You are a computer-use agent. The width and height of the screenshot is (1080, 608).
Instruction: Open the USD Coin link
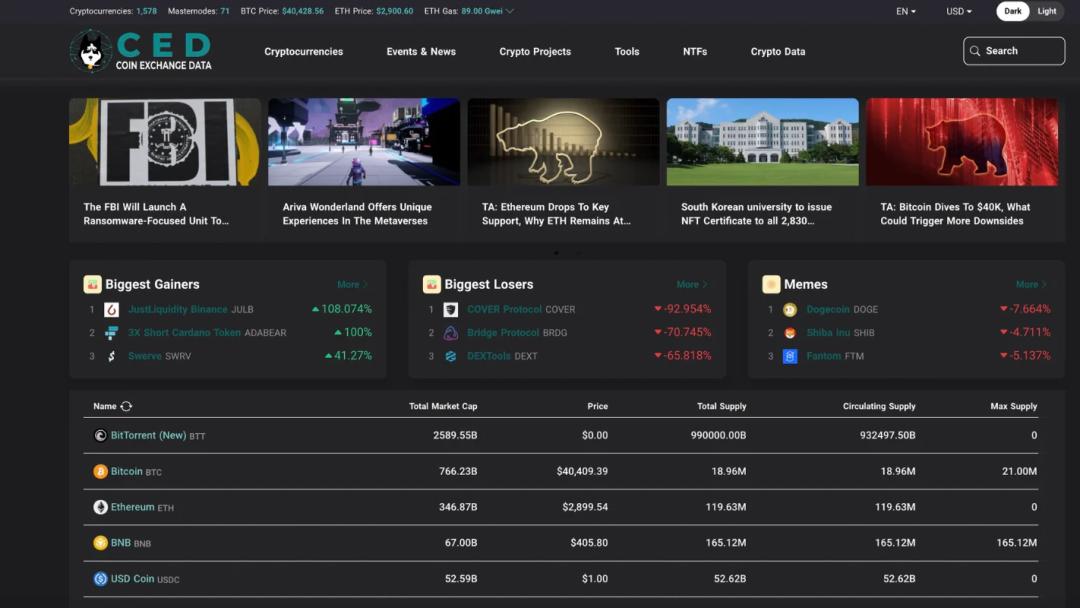[x=132, y=579]
